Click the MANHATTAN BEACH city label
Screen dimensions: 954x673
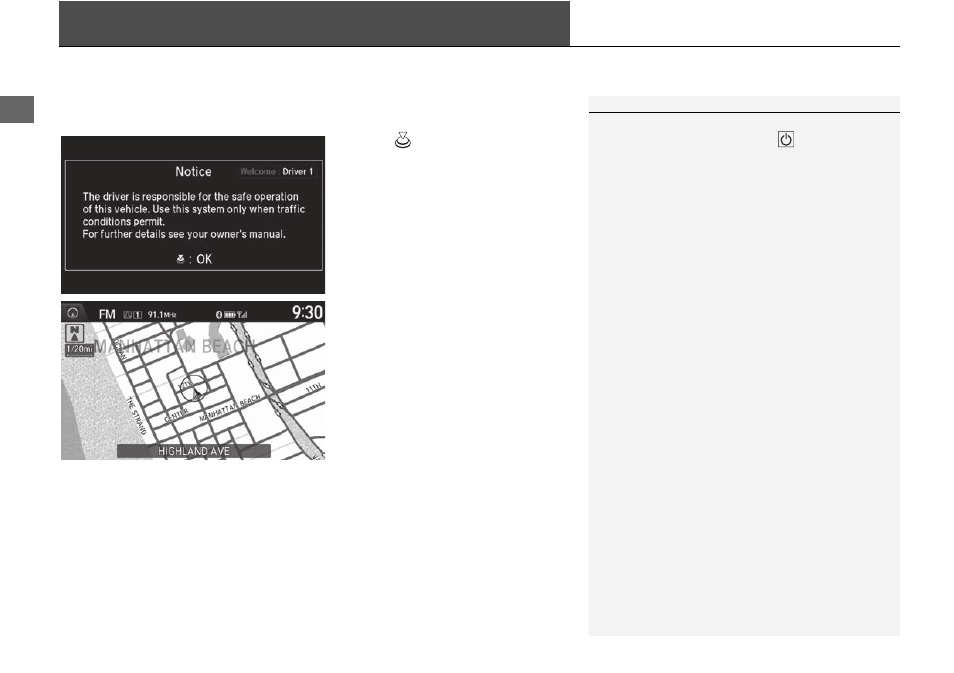click(x=175, y=346)
